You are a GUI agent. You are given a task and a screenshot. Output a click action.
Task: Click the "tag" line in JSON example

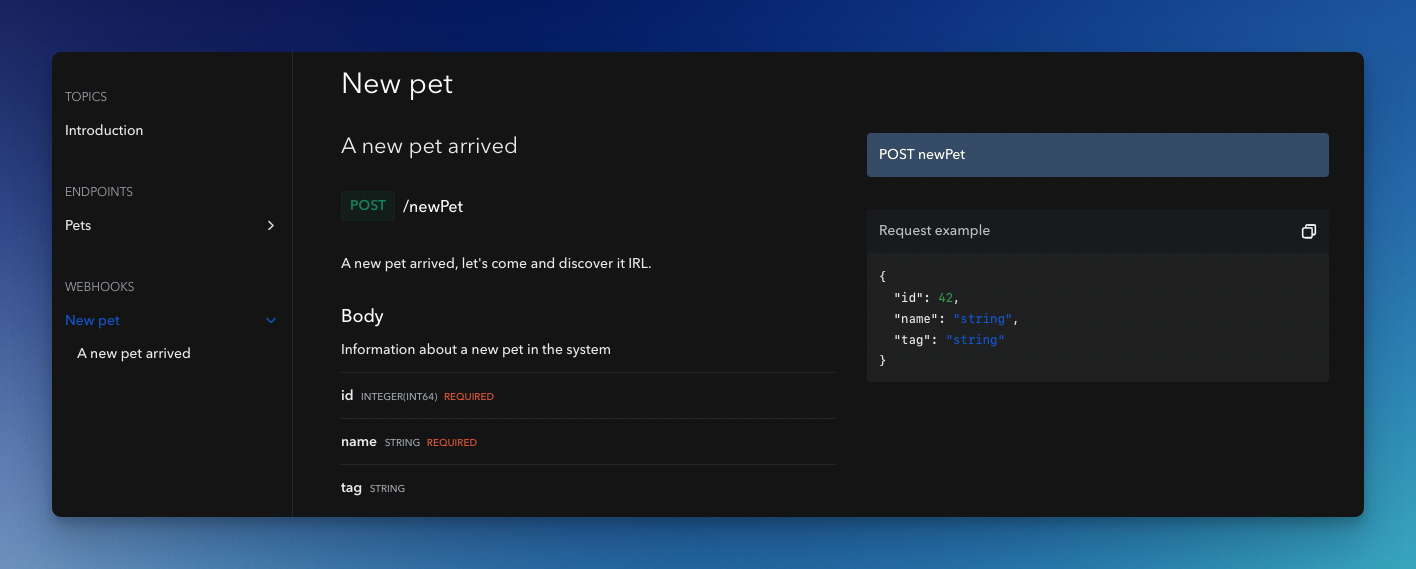coord(949,340)
